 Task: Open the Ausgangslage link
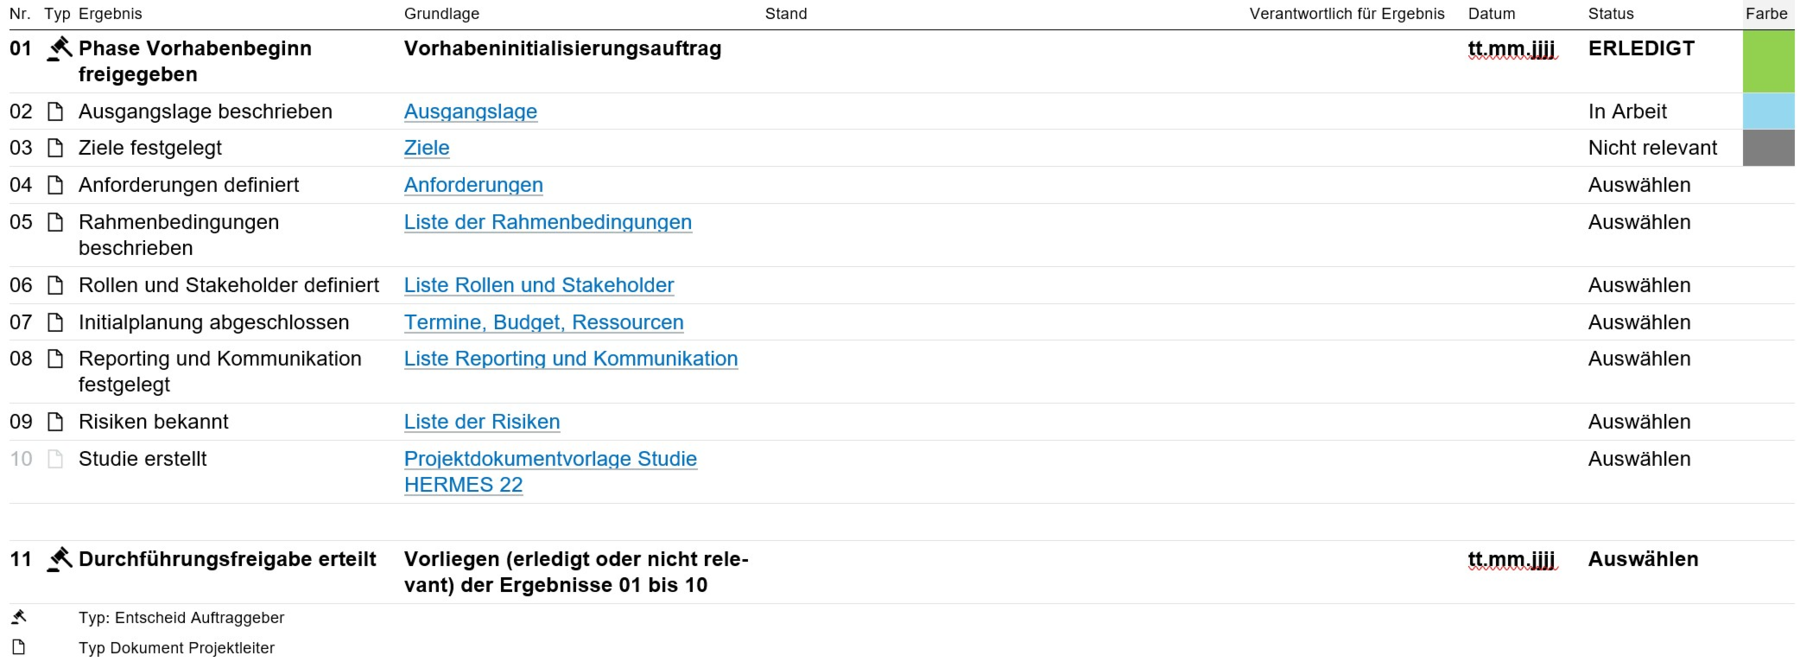coord(470,112)
